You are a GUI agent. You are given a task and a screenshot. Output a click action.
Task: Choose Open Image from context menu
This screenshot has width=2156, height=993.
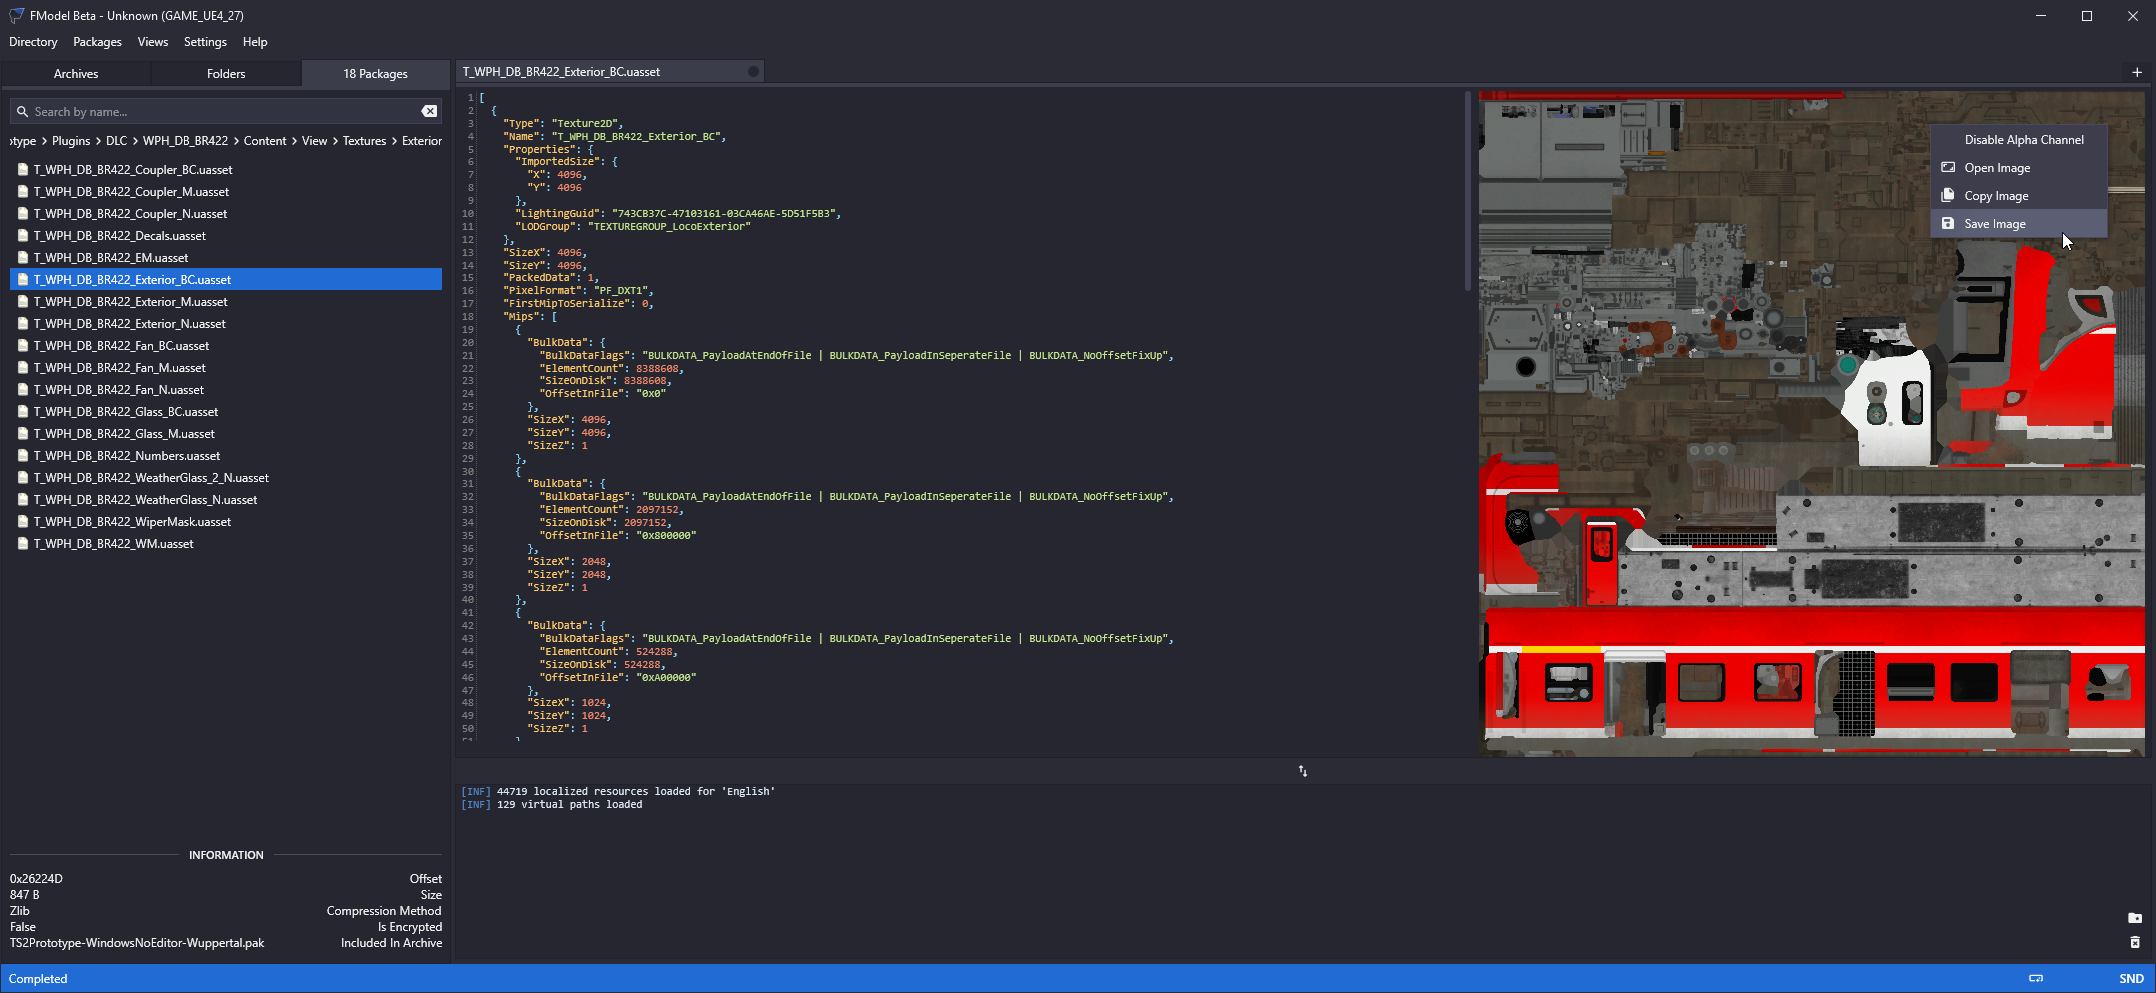1996,168
